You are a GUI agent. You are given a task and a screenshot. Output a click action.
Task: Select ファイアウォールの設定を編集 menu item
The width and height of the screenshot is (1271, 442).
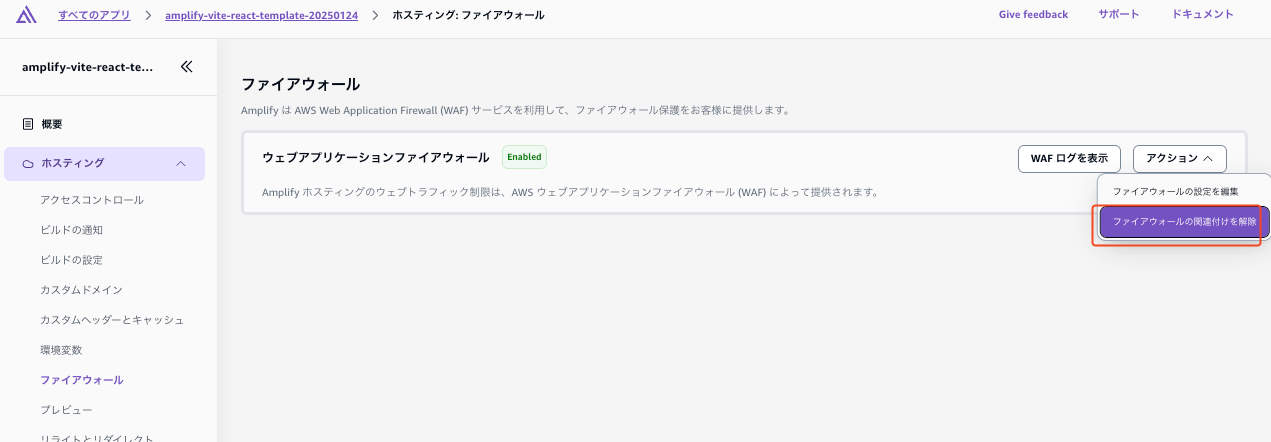(x=1175, y=191)
